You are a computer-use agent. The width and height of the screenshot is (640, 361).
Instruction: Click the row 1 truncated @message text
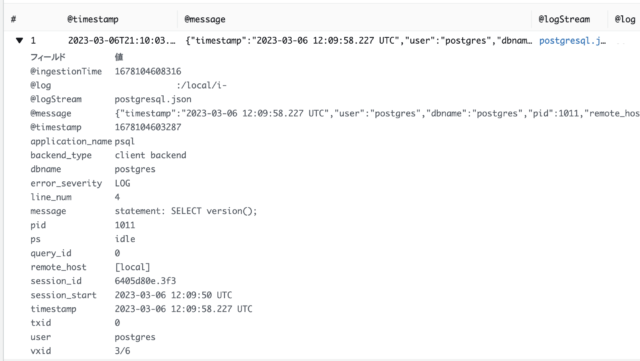[x=359, y=41]
